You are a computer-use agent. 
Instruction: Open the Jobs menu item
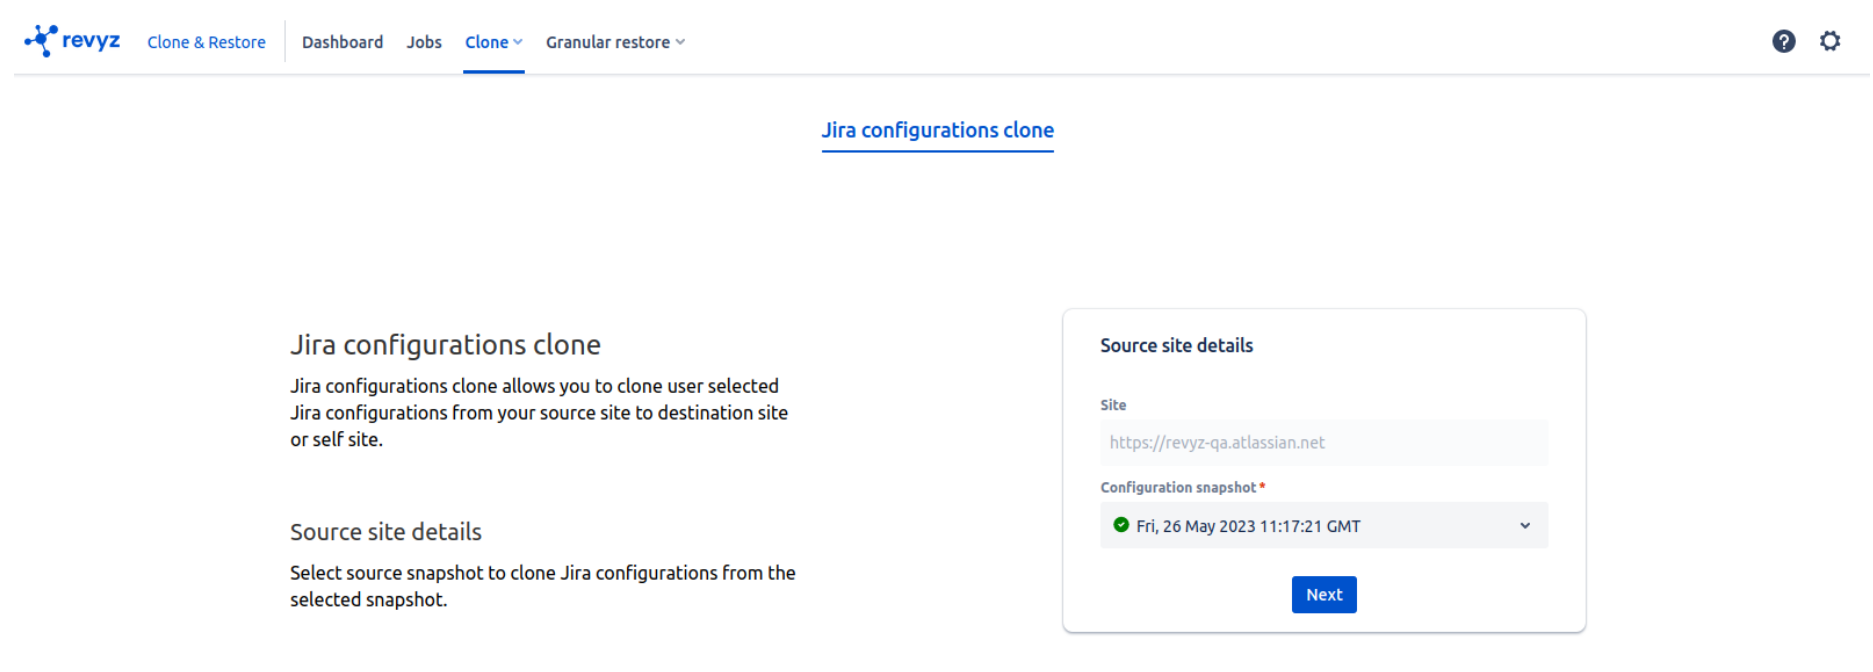coord(424,42)
